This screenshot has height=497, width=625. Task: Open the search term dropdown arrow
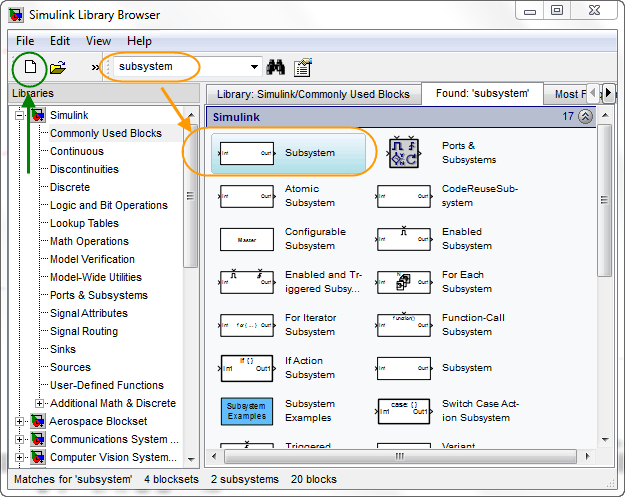pyautogui.click(x=254, y=67)
